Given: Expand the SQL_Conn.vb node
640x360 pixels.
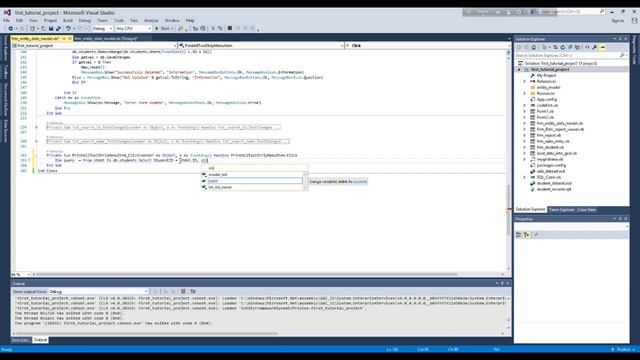Looking at the screenshot, I should 525,177.
